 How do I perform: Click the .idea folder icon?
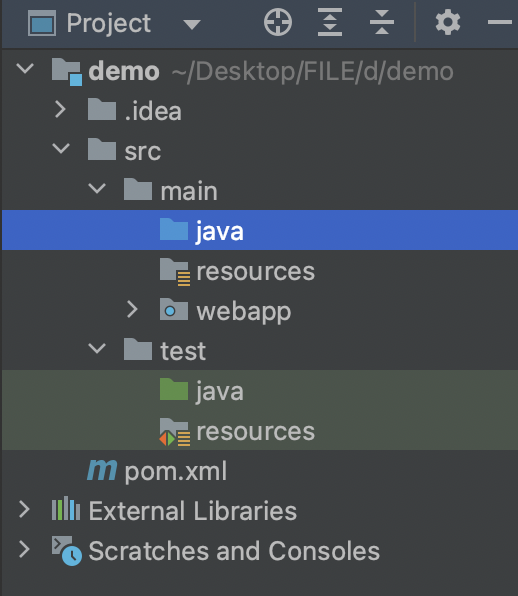(101, 109)
